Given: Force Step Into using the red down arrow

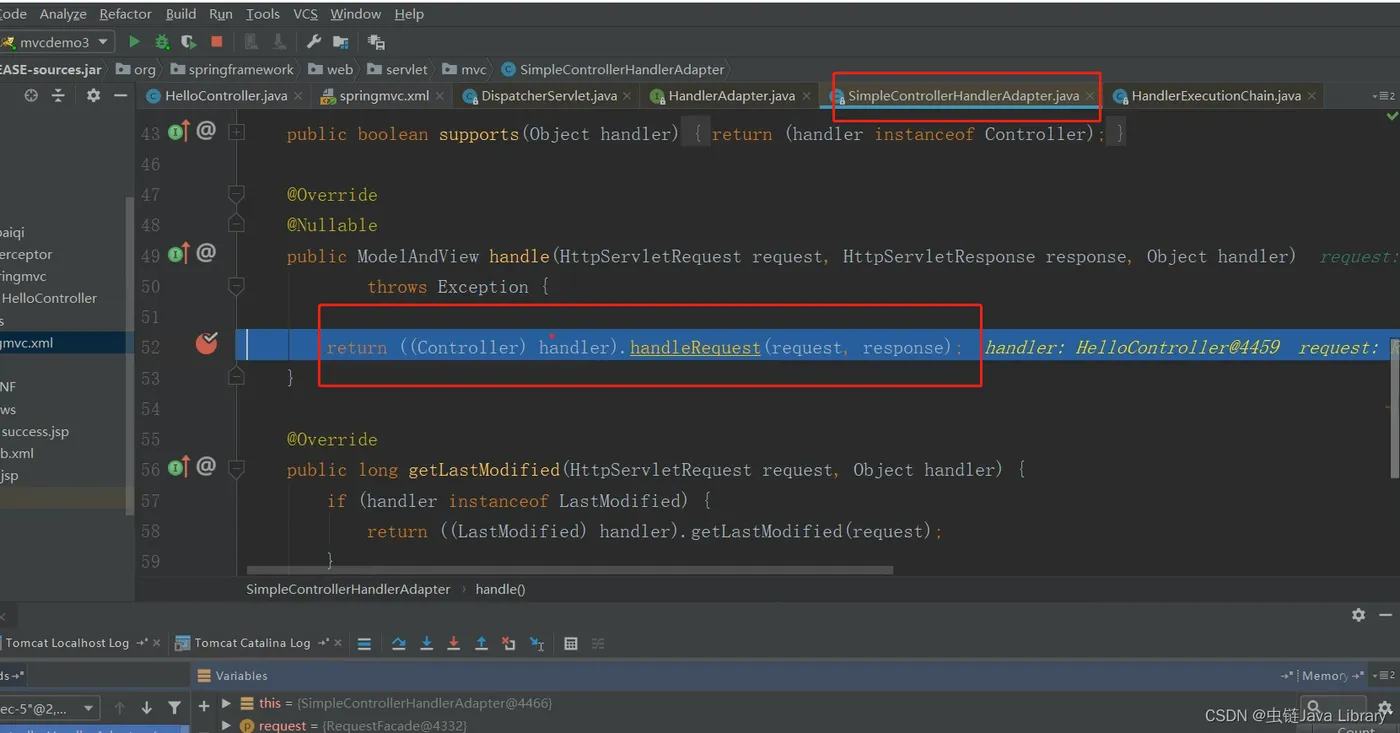Looking at the screenshot, I should [454, 644].
